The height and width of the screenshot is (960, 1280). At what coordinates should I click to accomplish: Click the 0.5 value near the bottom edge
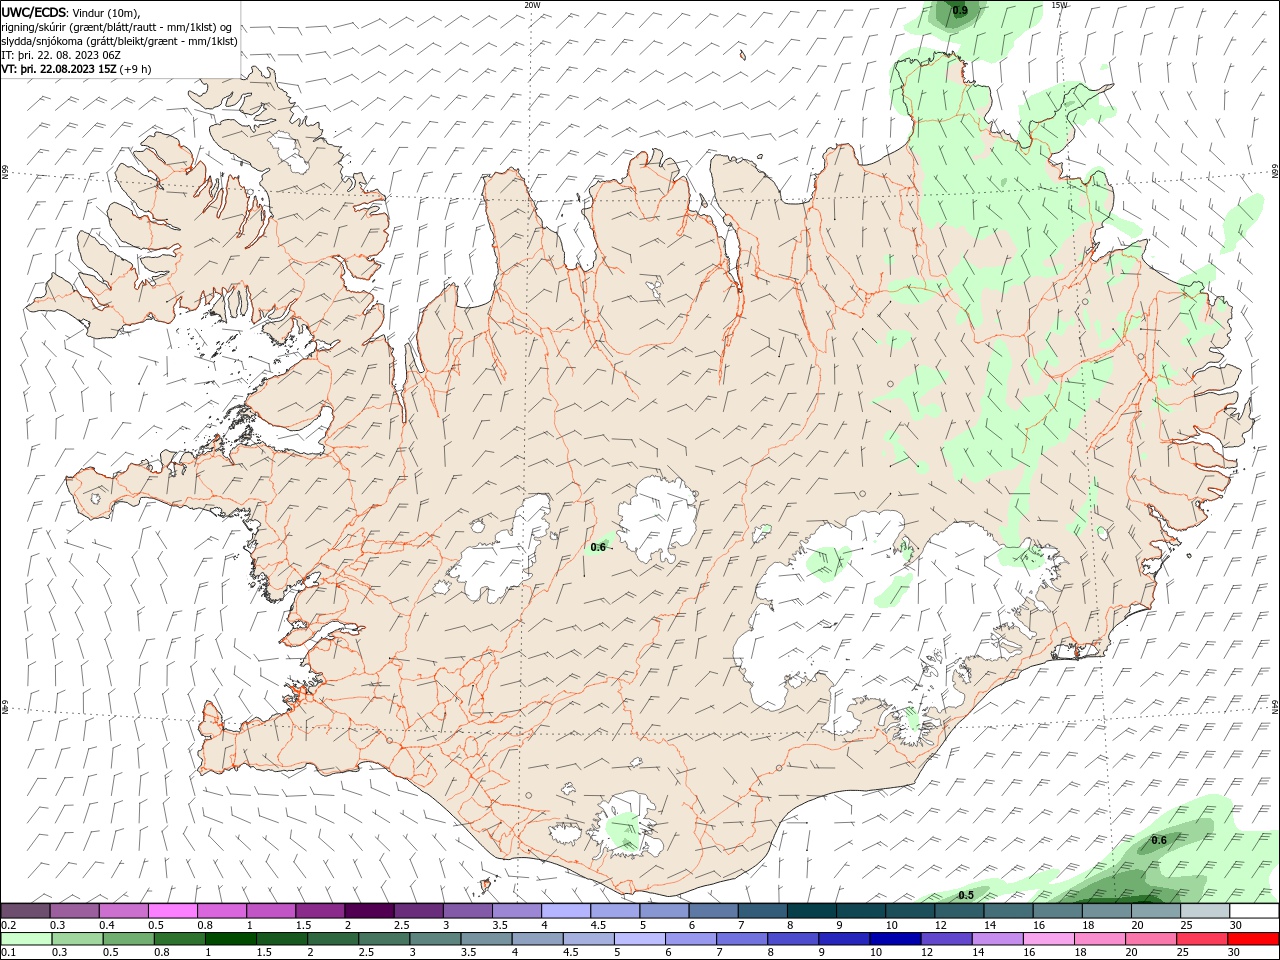pos(966,895)
